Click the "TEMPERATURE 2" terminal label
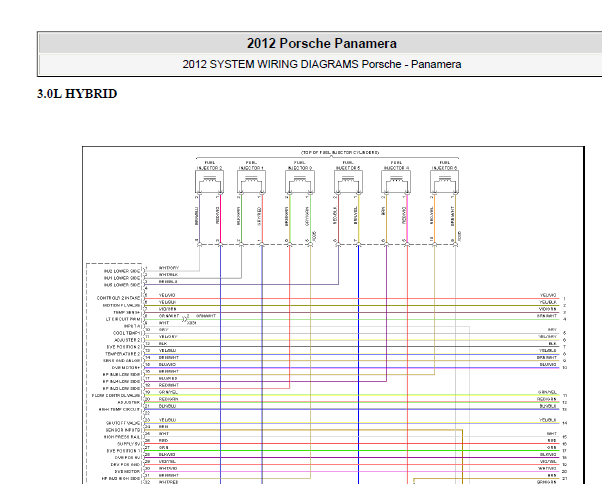This screenshot has height=484, width=602. (x=123, y=354)
